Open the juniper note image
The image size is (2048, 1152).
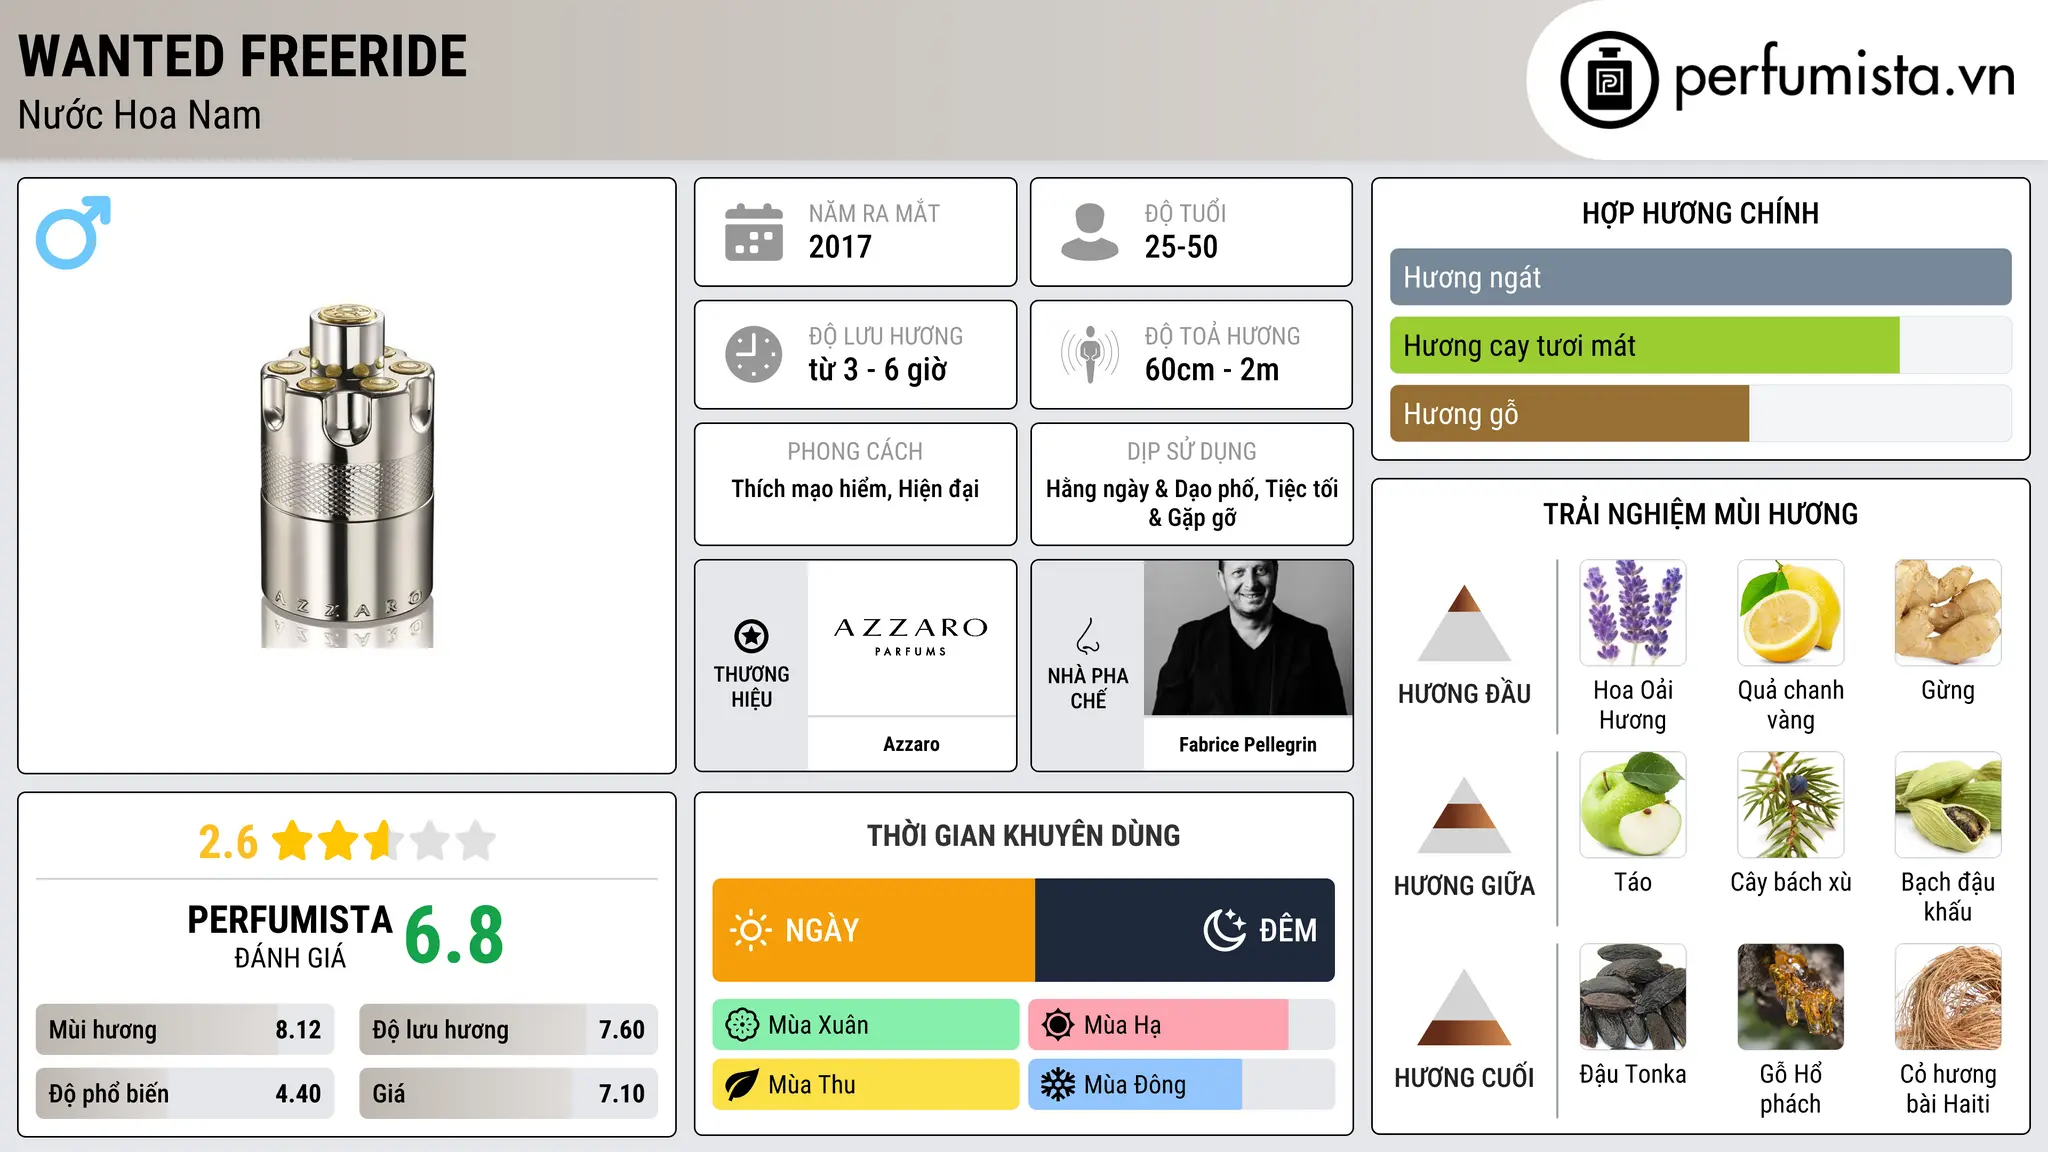[1791, 805]
